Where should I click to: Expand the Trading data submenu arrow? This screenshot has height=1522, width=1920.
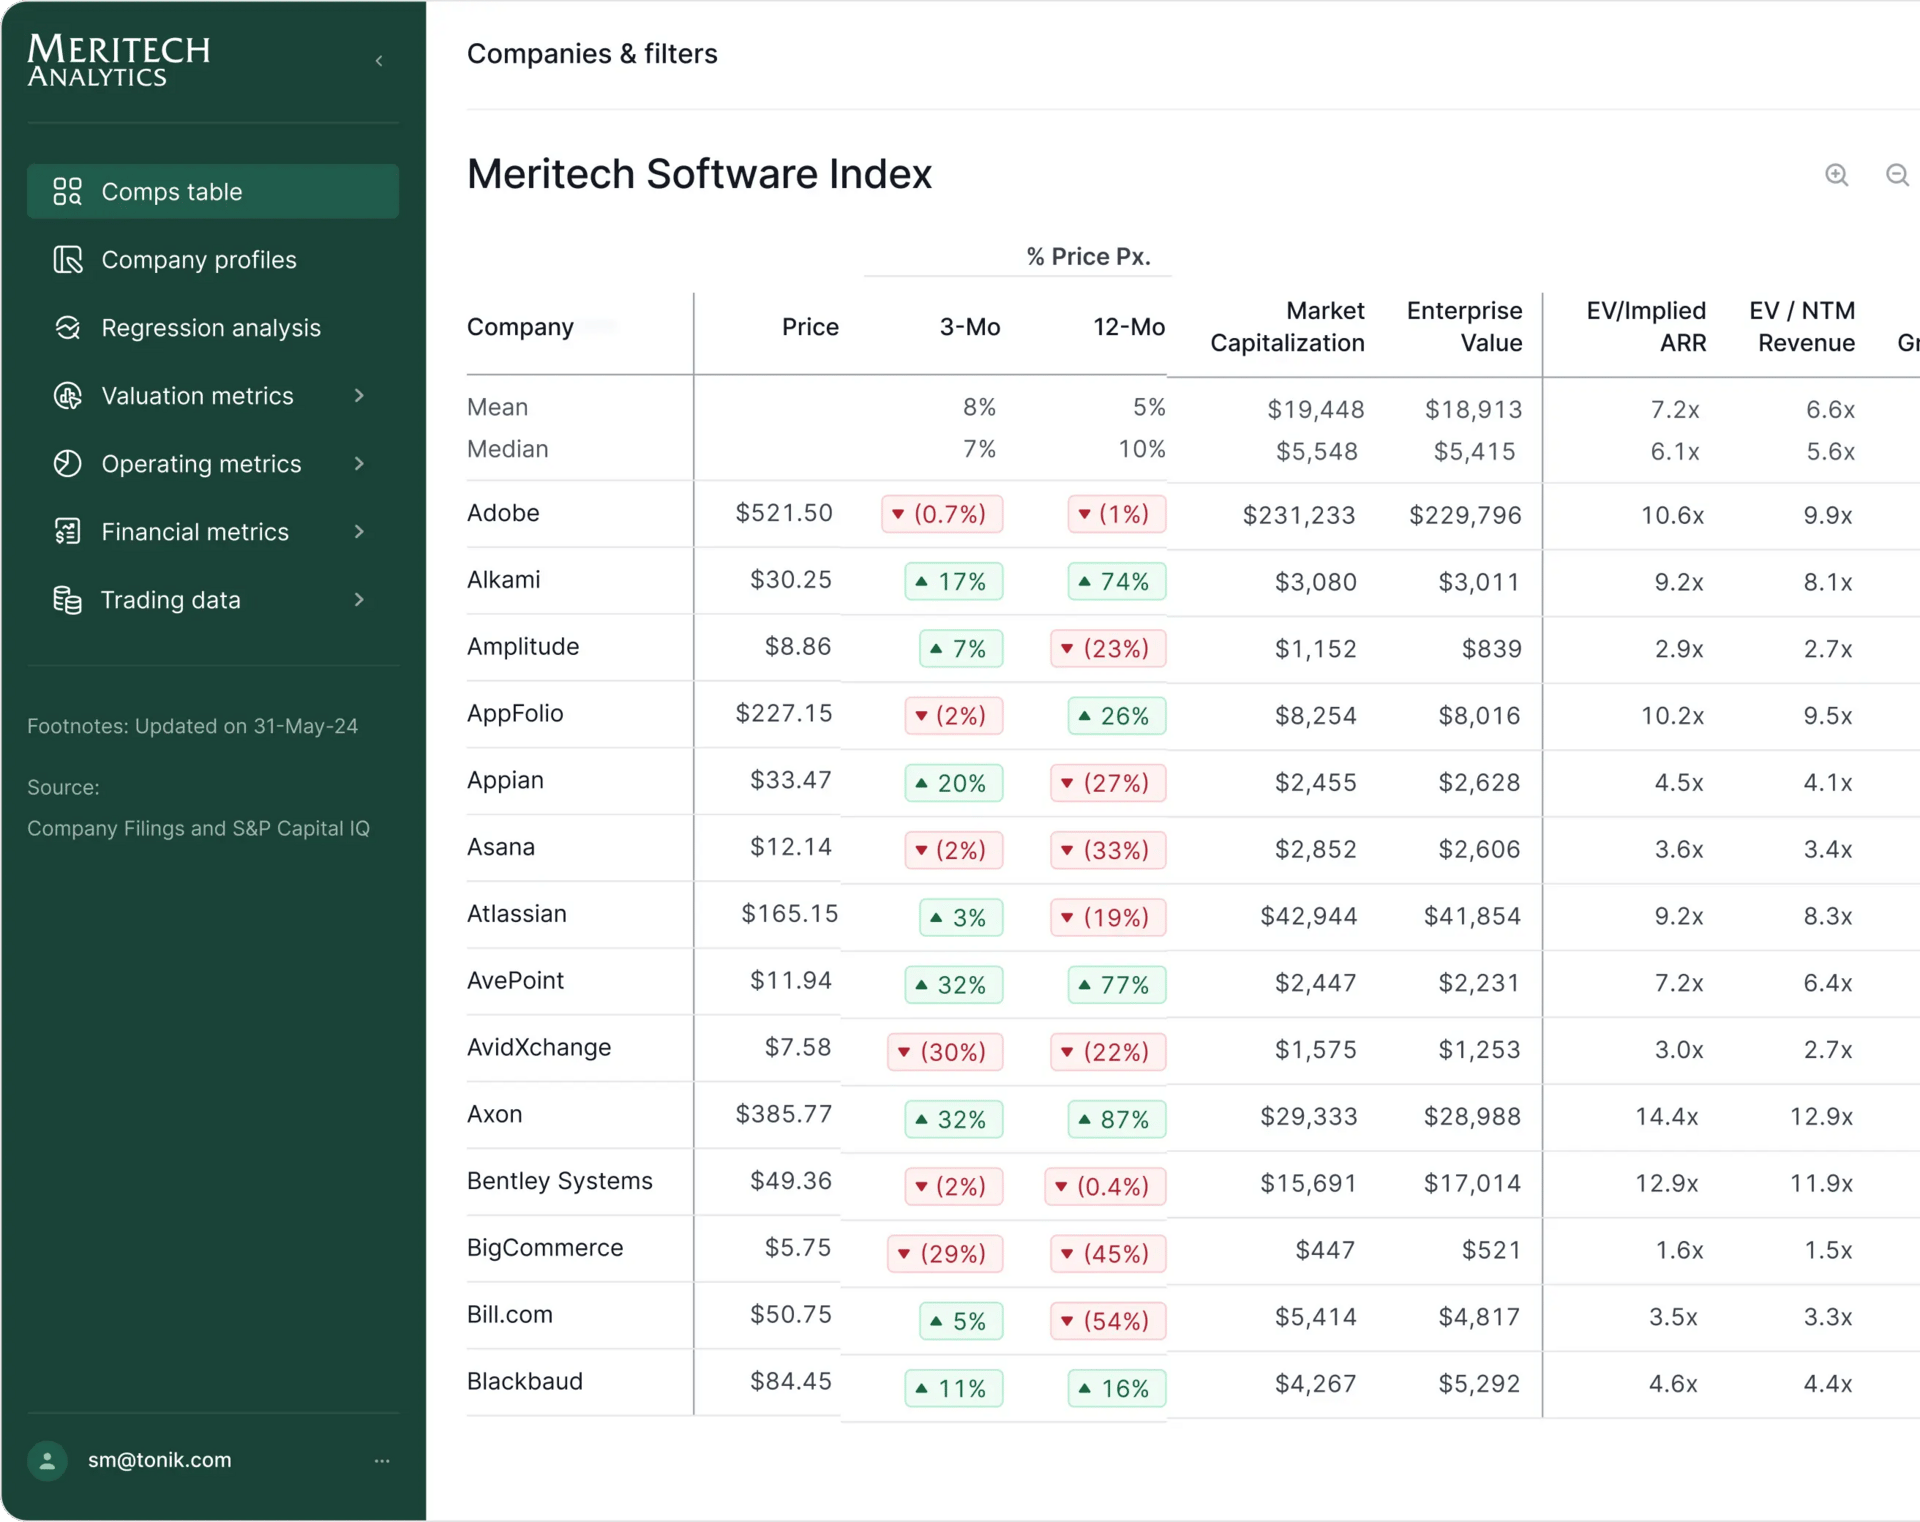(359, 600)
